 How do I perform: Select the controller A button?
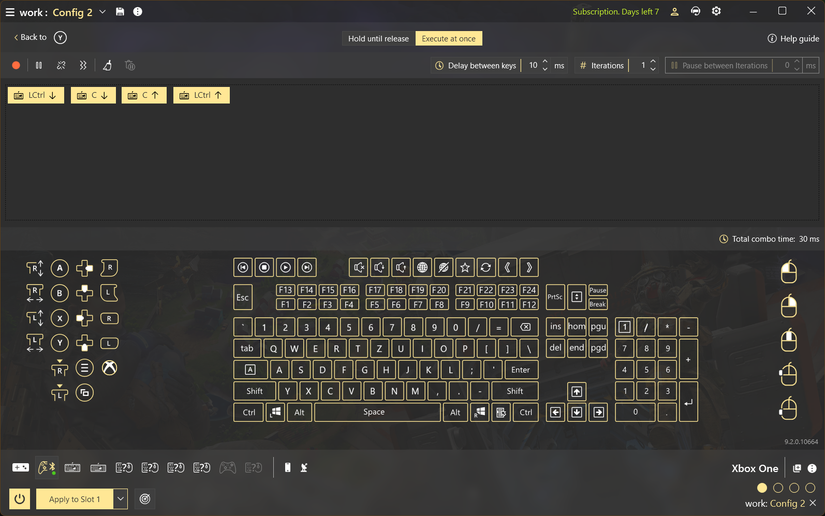(x=59, y=268)
